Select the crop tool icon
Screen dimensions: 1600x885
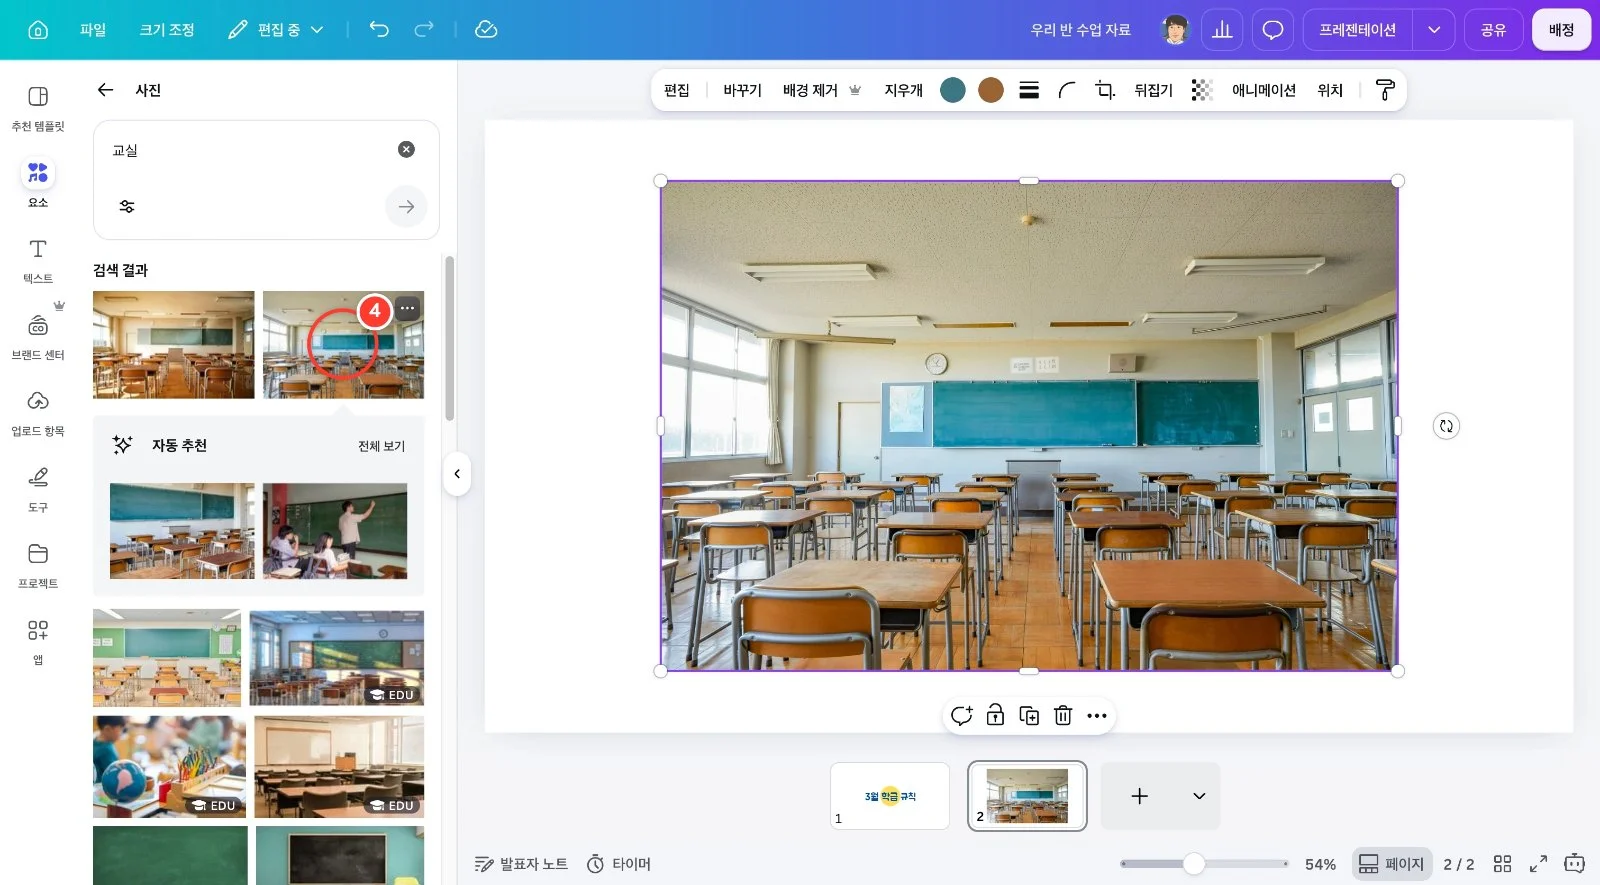1105,90
